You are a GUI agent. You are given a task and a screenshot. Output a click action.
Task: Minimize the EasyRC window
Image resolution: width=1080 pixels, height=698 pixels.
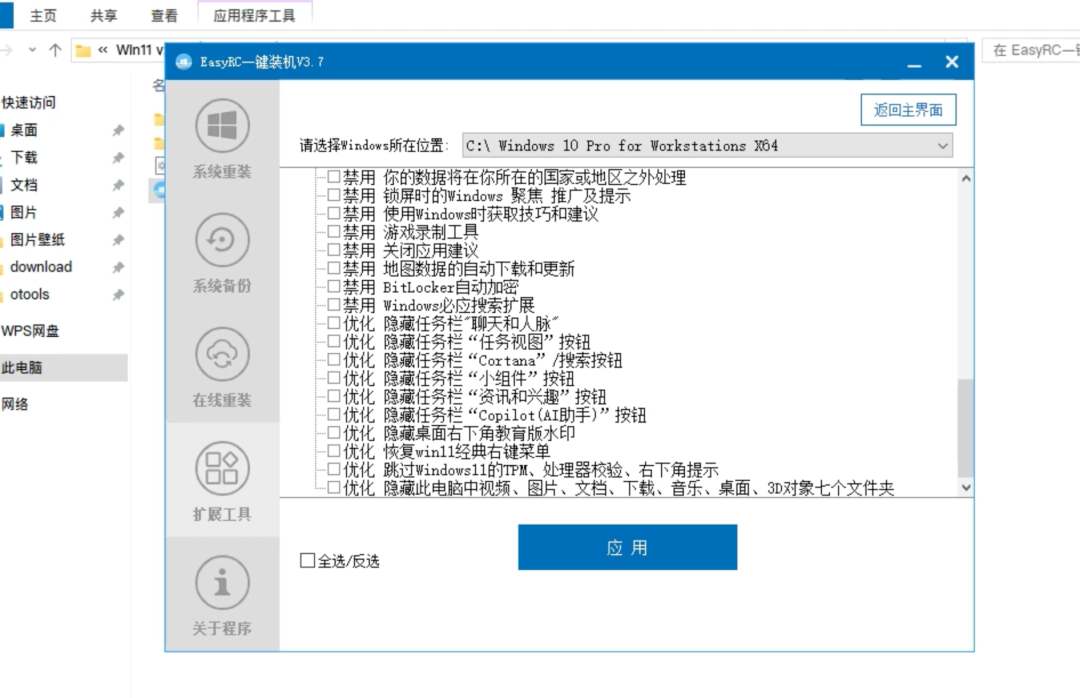[x=914, y=63]
